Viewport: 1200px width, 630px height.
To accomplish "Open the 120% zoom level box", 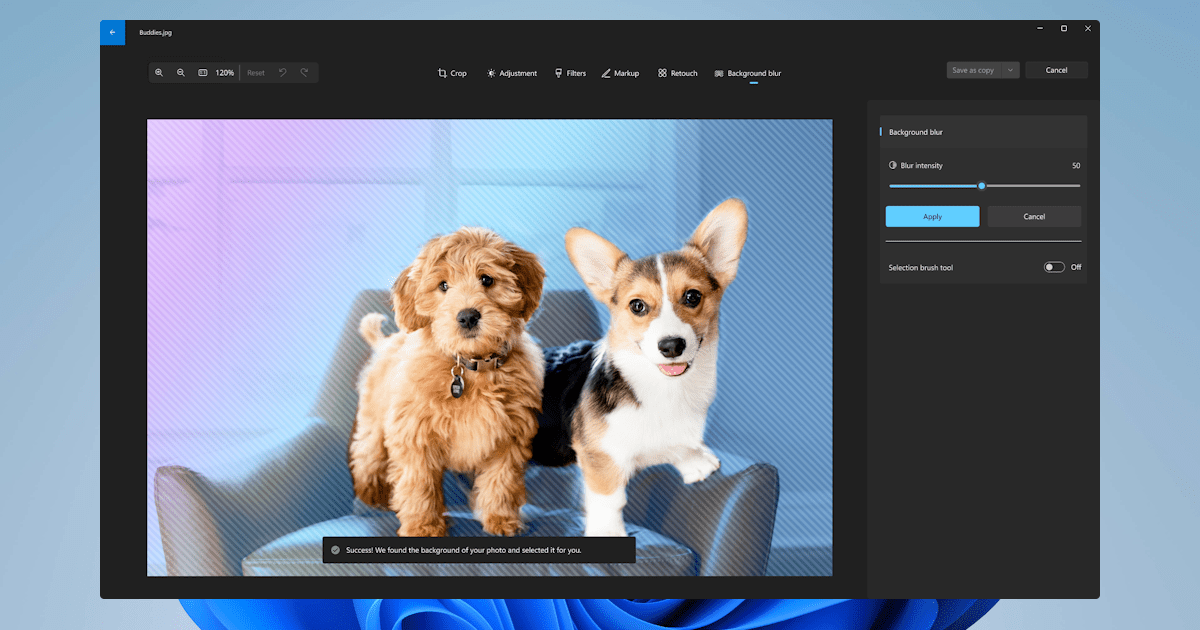I will pyautogui.click(x=225, y=73).
